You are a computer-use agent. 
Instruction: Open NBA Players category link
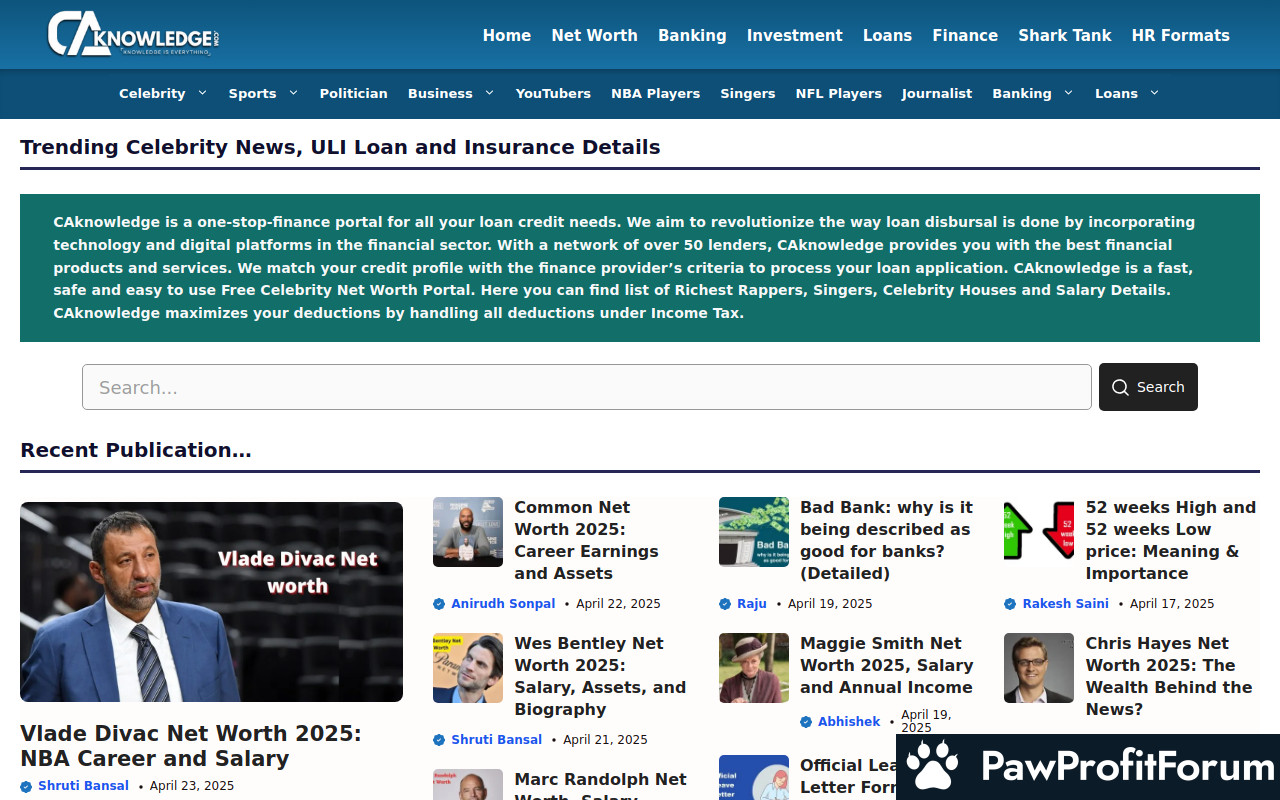click(x=655, y=93)
